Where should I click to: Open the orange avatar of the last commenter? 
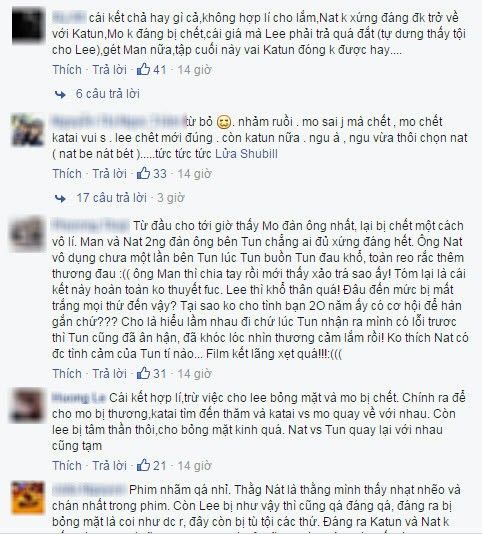coord(28,498)
